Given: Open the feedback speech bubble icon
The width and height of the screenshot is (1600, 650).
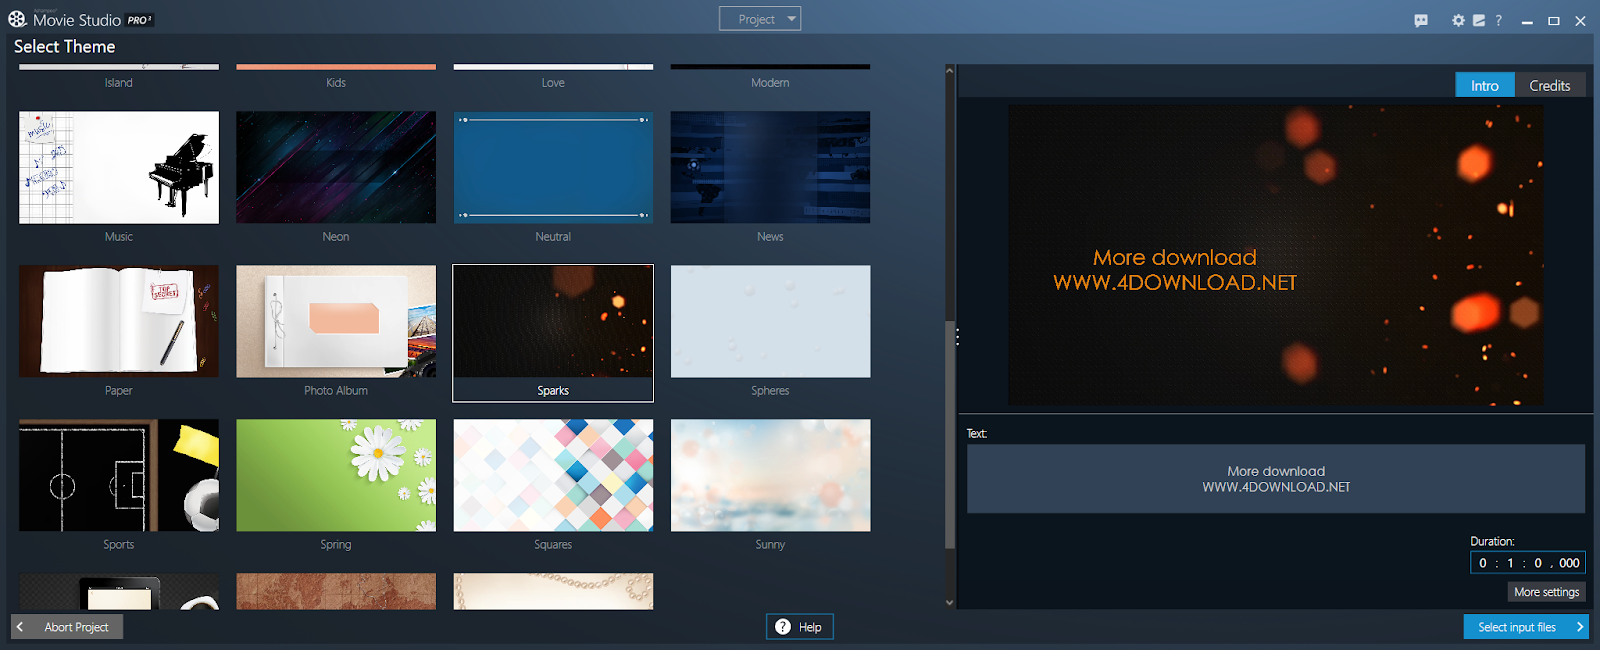Looking at the screenshot, I should [1421, 21].
